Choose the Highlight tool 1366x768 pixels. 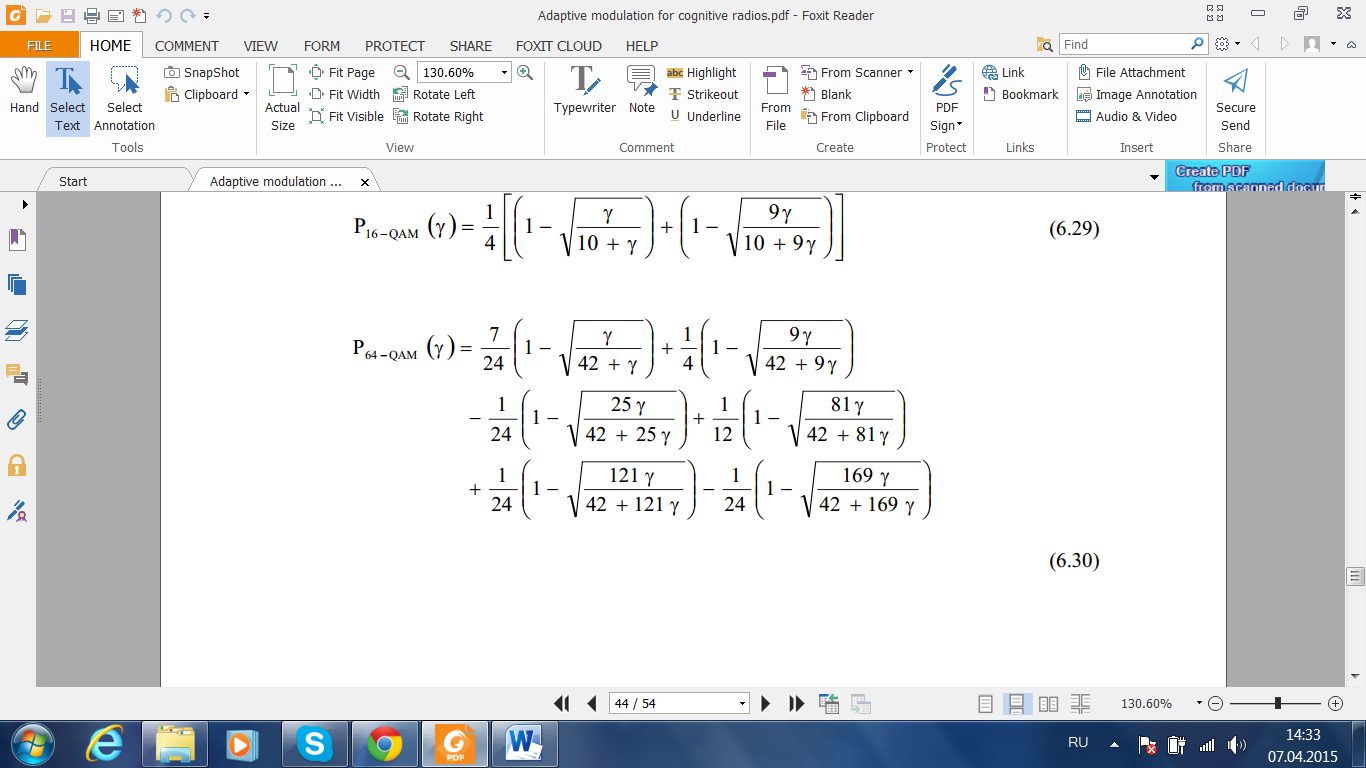tap(701, 73)
